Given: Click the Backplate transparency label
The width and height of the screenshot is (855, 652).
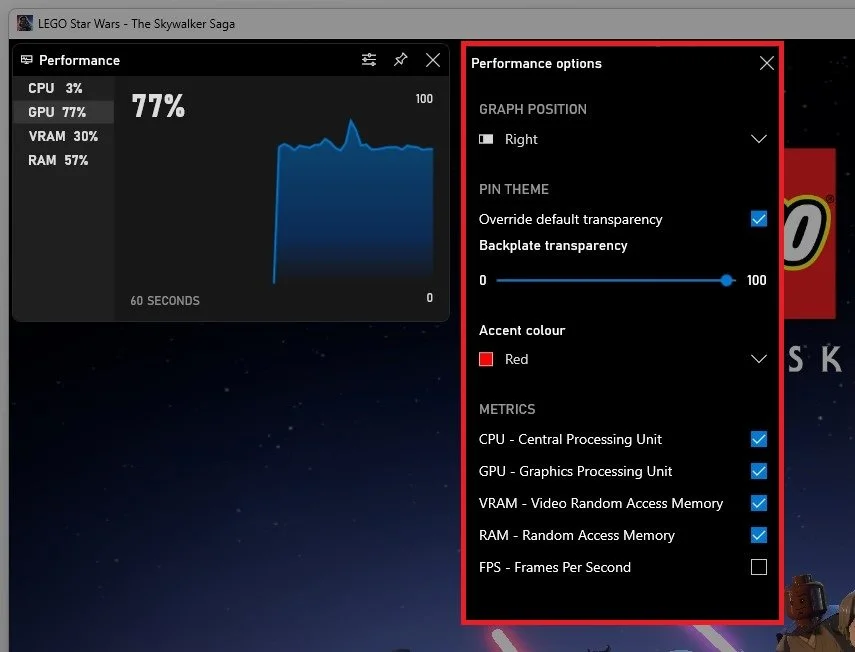Looking at the screenshot, I should click(x=553, y=245).
